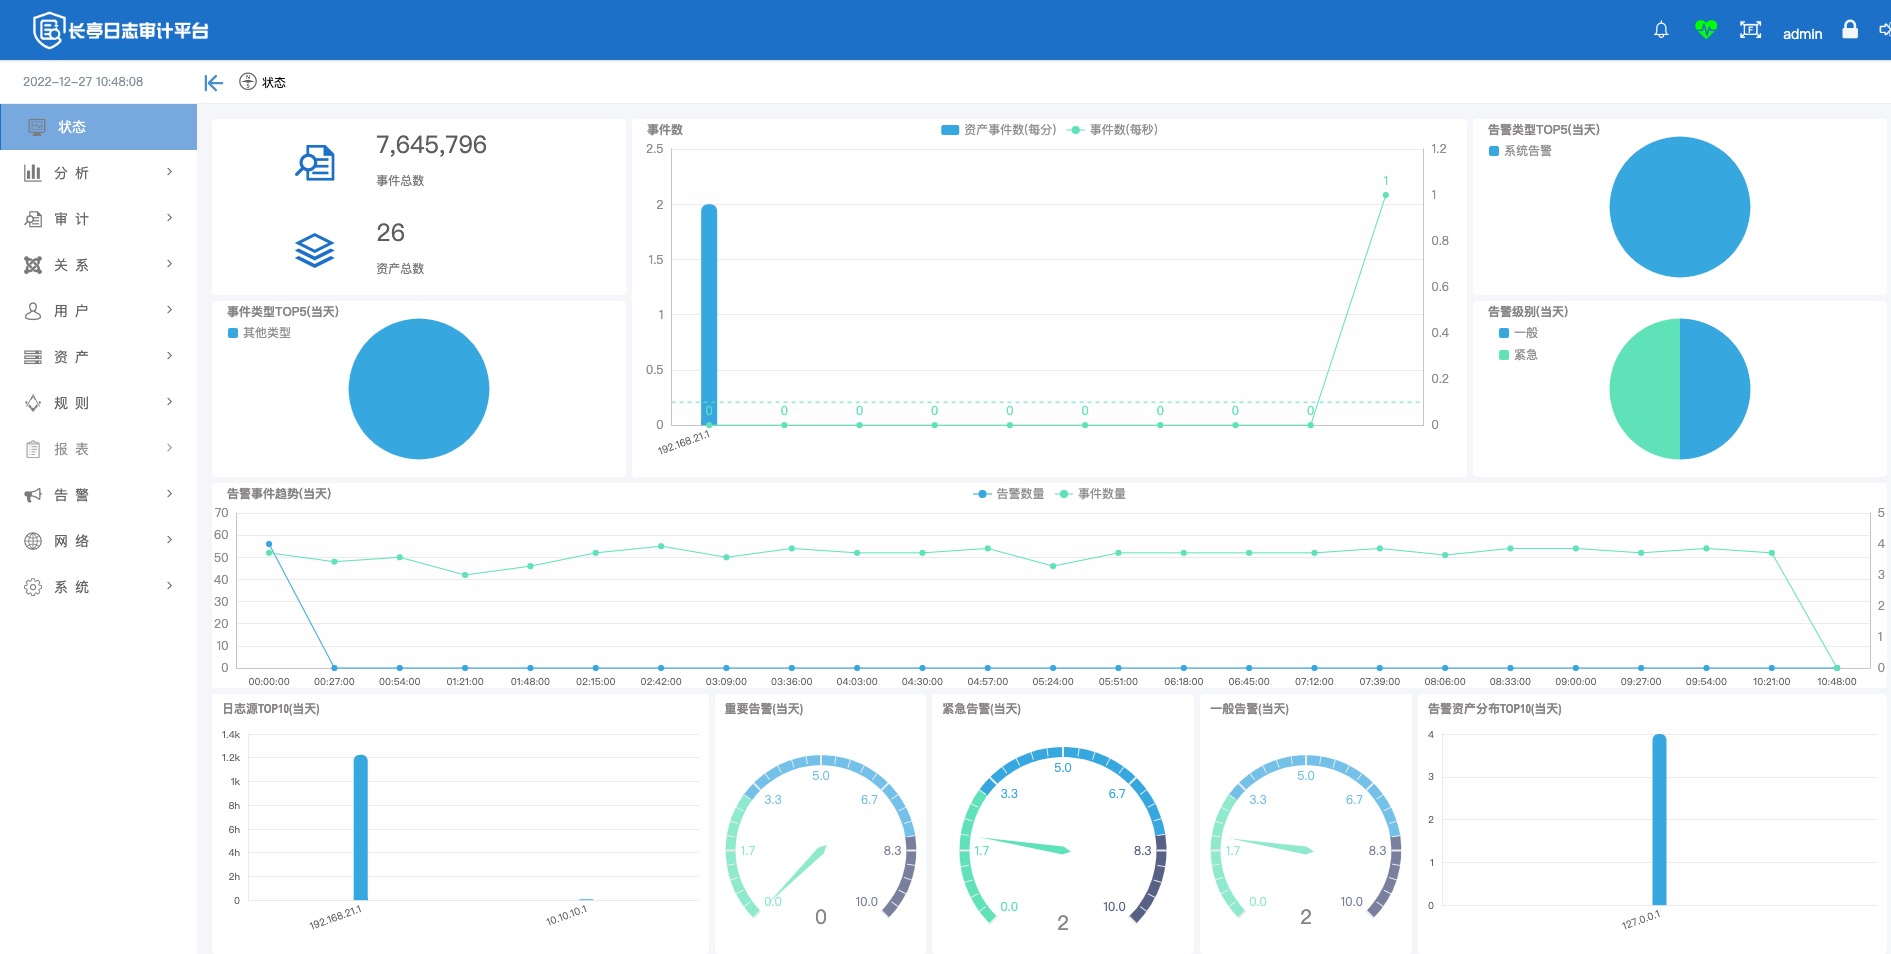Open the 系统 sidebar menu label
The image size is (1891, 954).
(71, 587)
